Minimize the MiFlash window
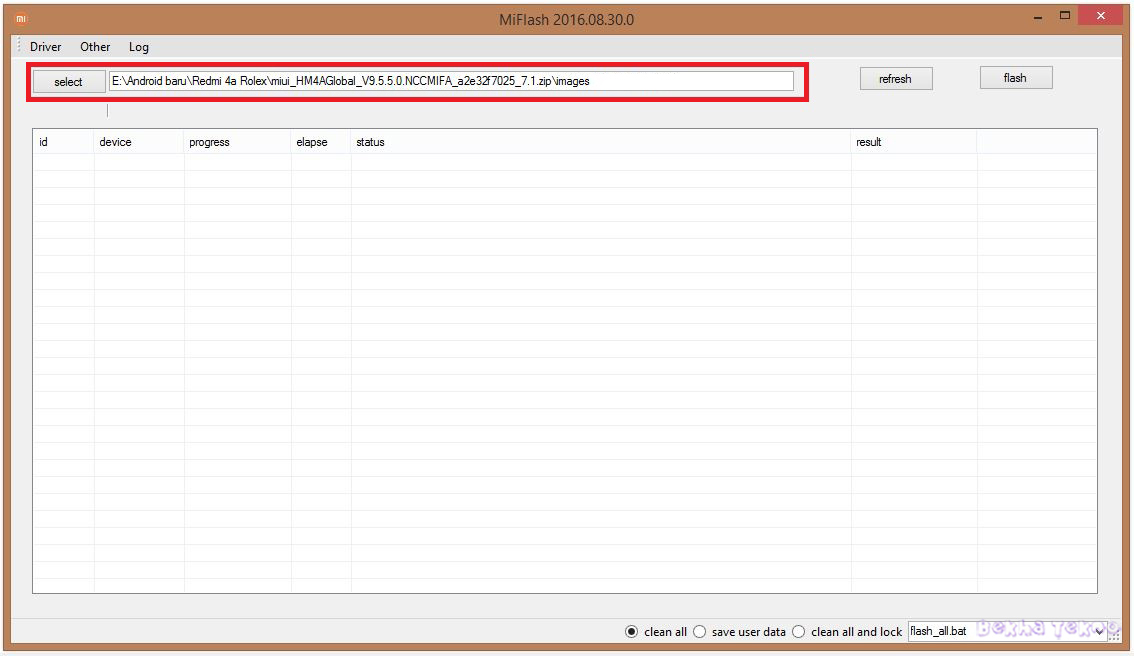Viewport: 1134px width, 656px height. tap(1039, 17)
